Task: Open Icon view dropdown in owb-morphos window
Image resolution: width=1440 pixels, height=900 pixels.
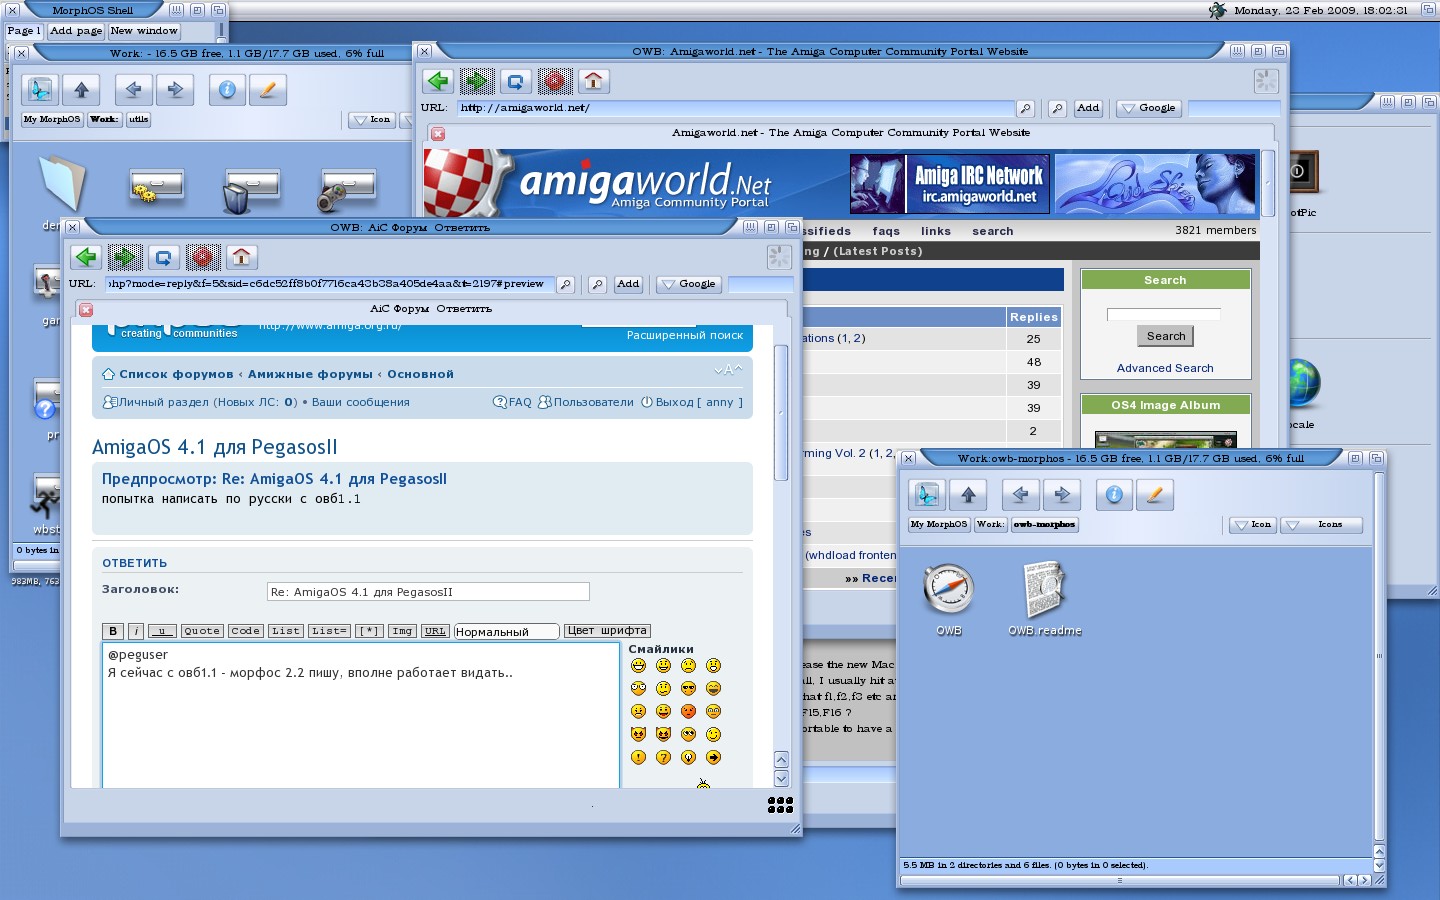Action: (x=1253, y=525)
